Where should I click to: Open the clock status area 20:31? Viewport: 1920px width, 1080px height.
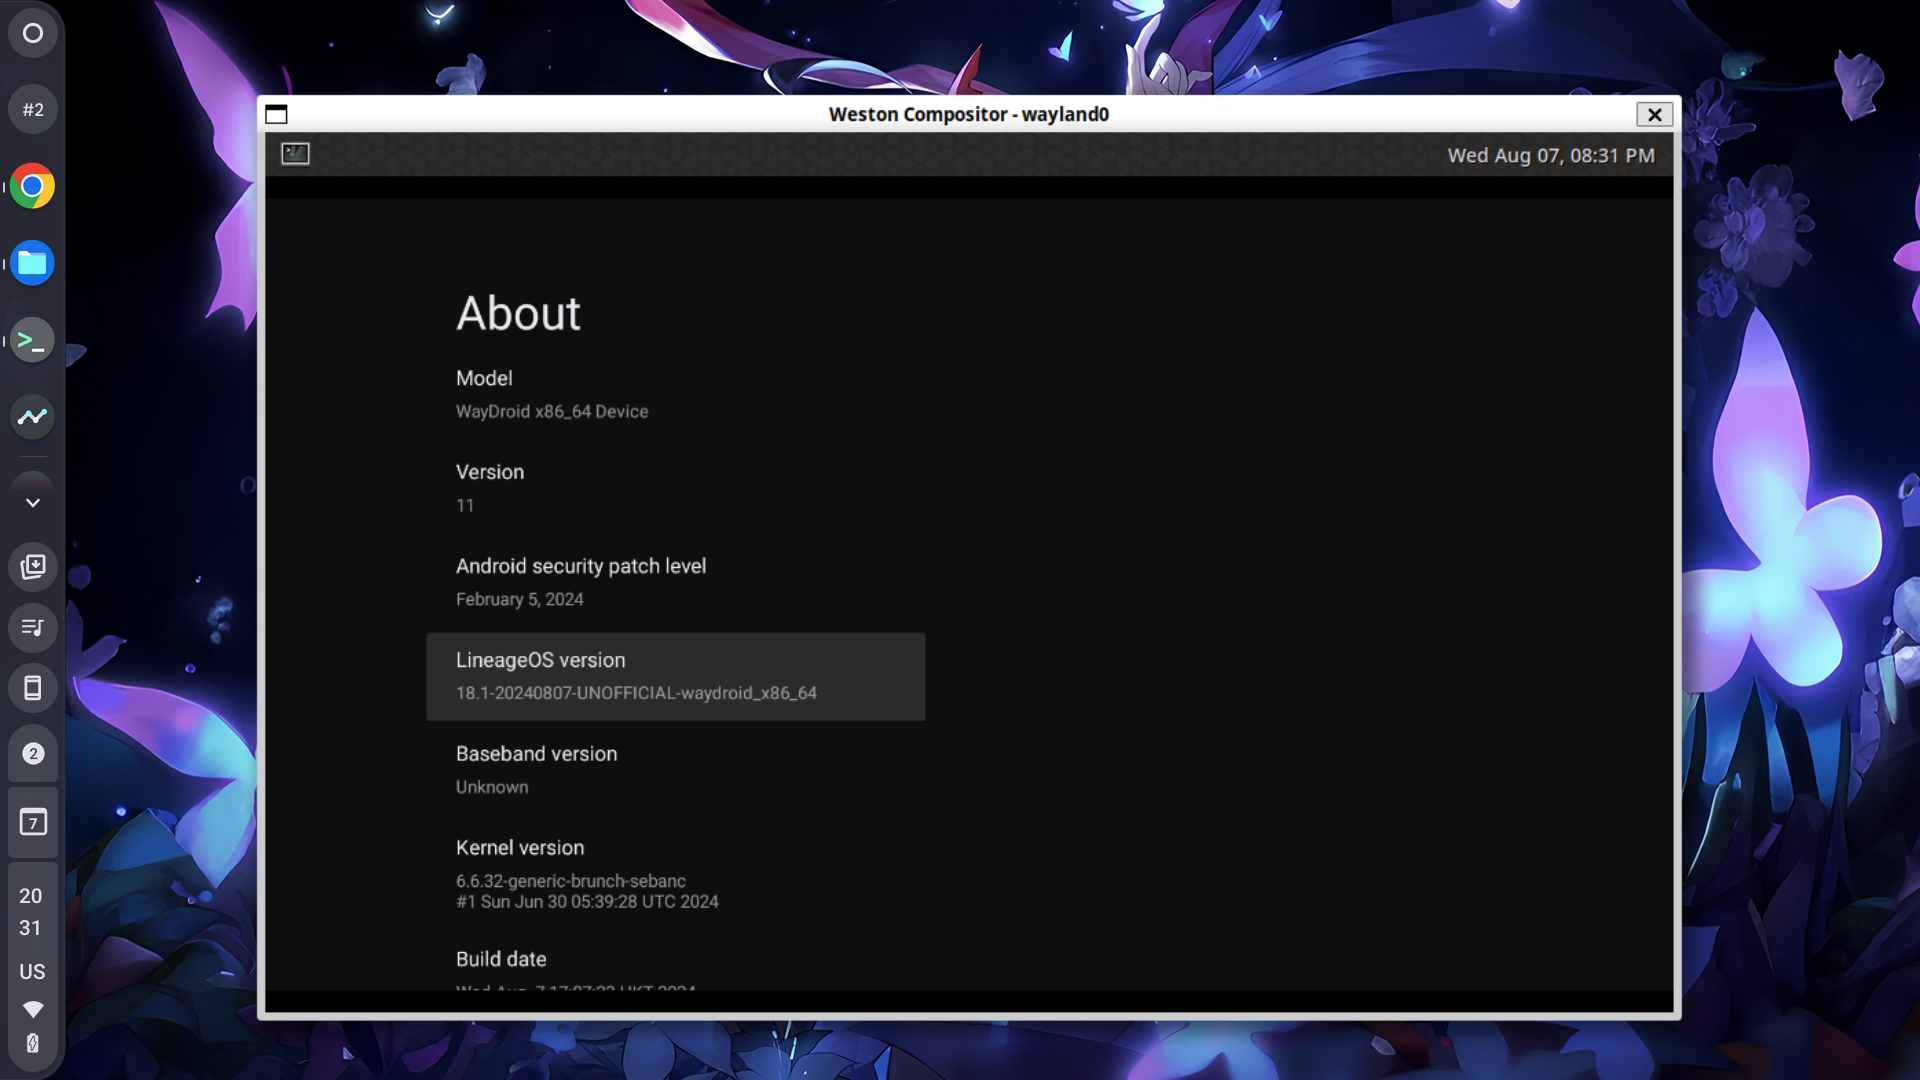[x=31, y=911]
